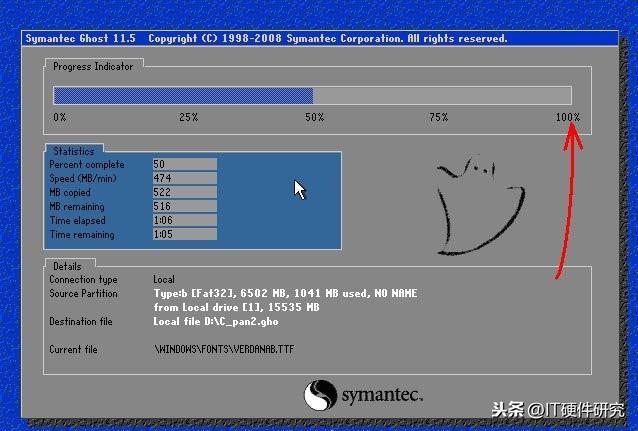The image size is (638, 431).
Task: Click the Ghost mascot drawing
Action: coord(481,205)
